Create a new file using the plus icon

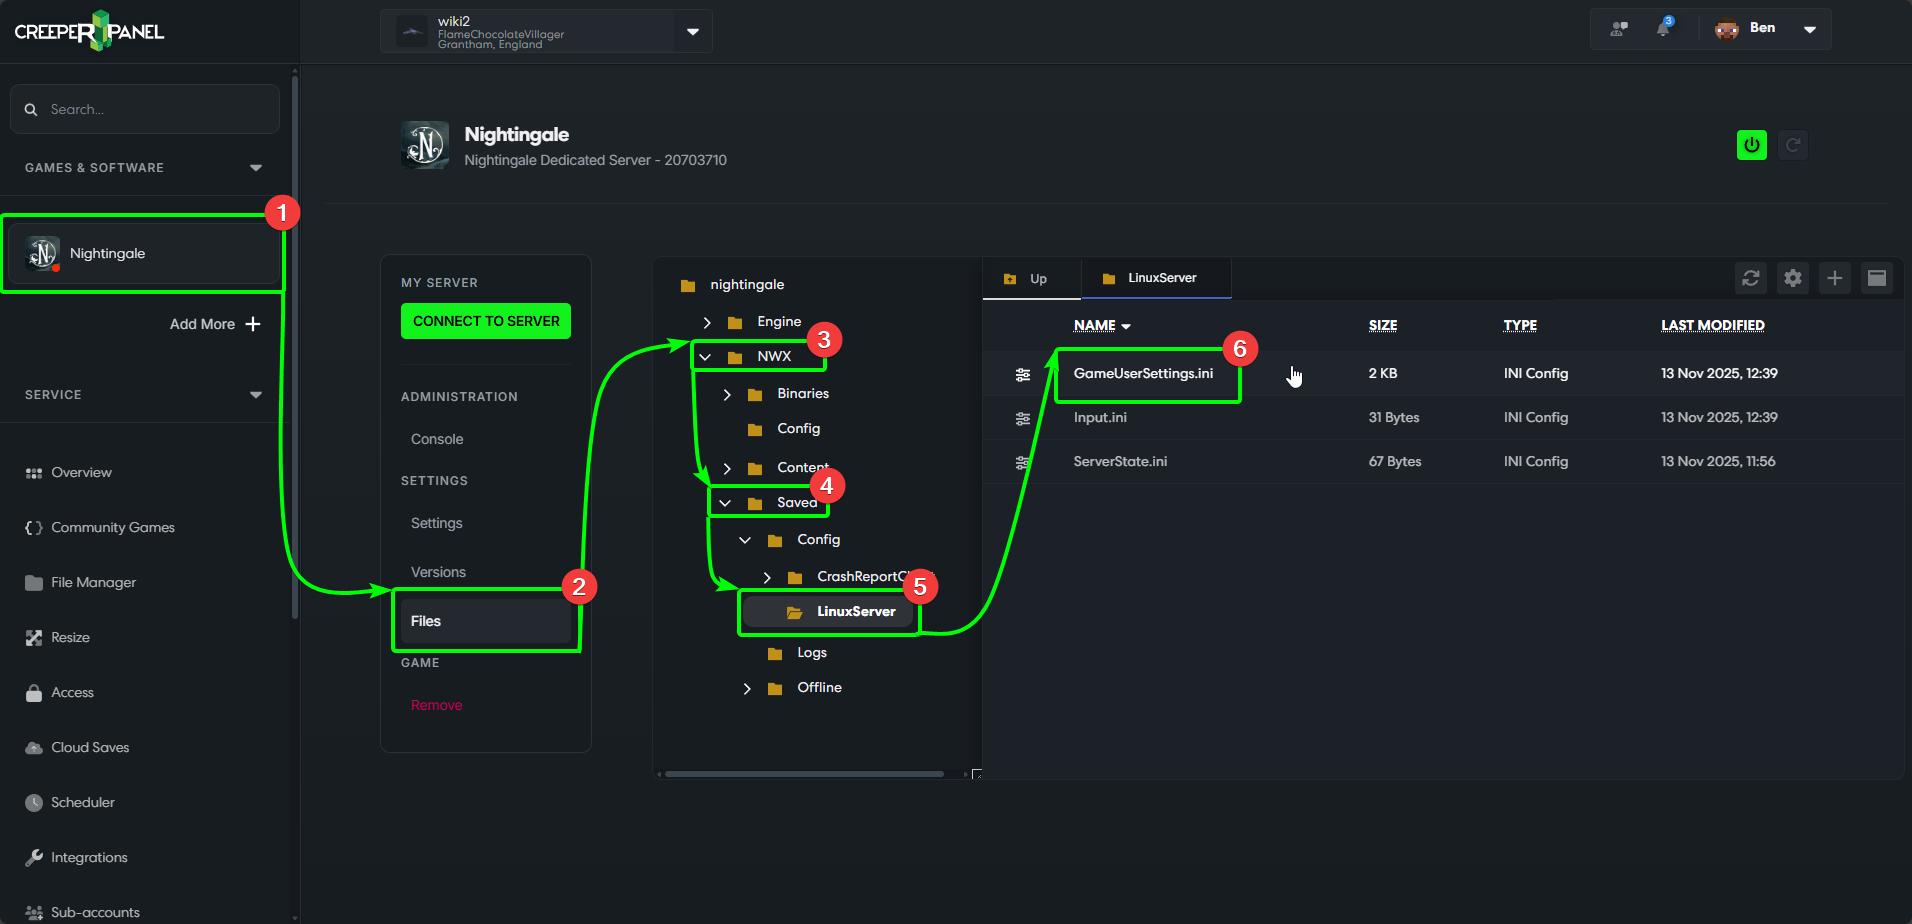(1834, 278)
